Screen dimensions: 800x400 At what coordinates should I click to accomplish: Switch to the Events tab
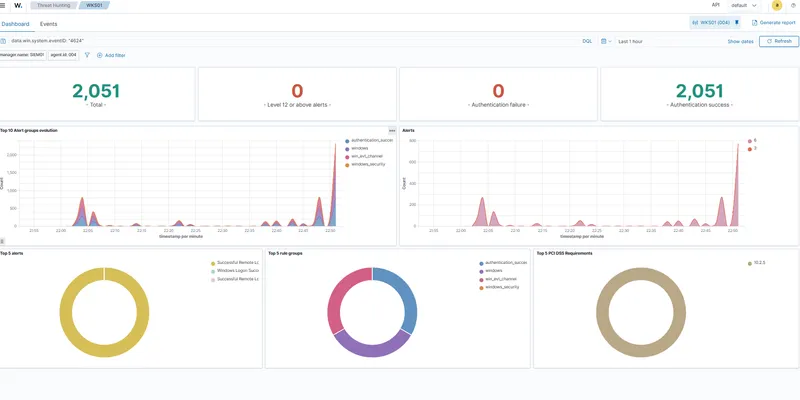click(48, 24)
